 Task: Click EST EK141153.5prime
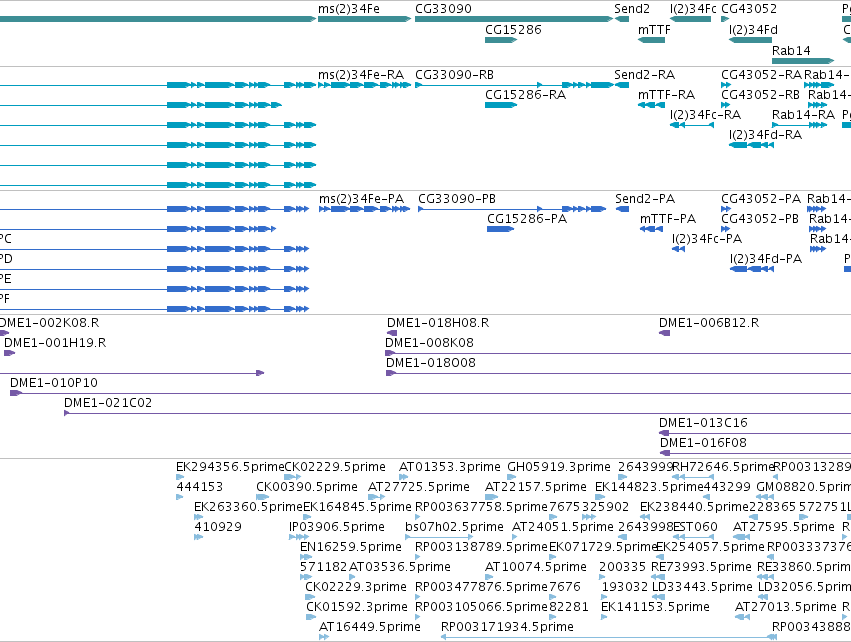[606, 617]
